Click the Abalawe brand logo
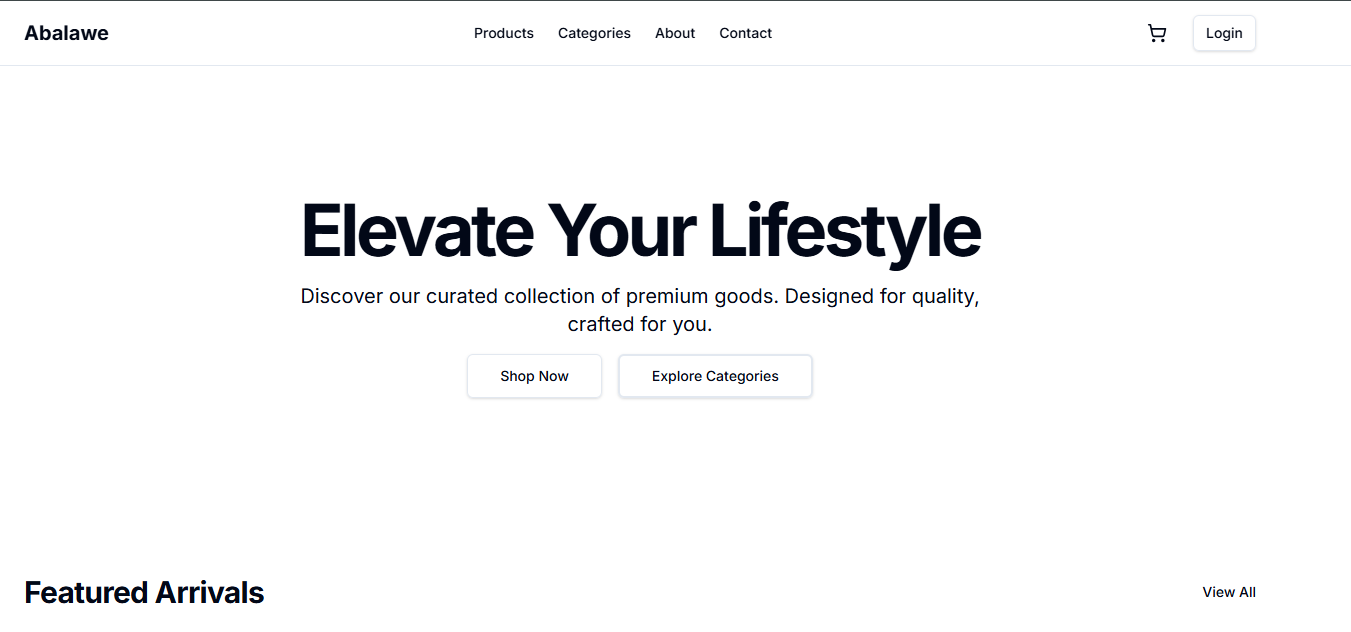1351x632 pixels. coord(66,33)
